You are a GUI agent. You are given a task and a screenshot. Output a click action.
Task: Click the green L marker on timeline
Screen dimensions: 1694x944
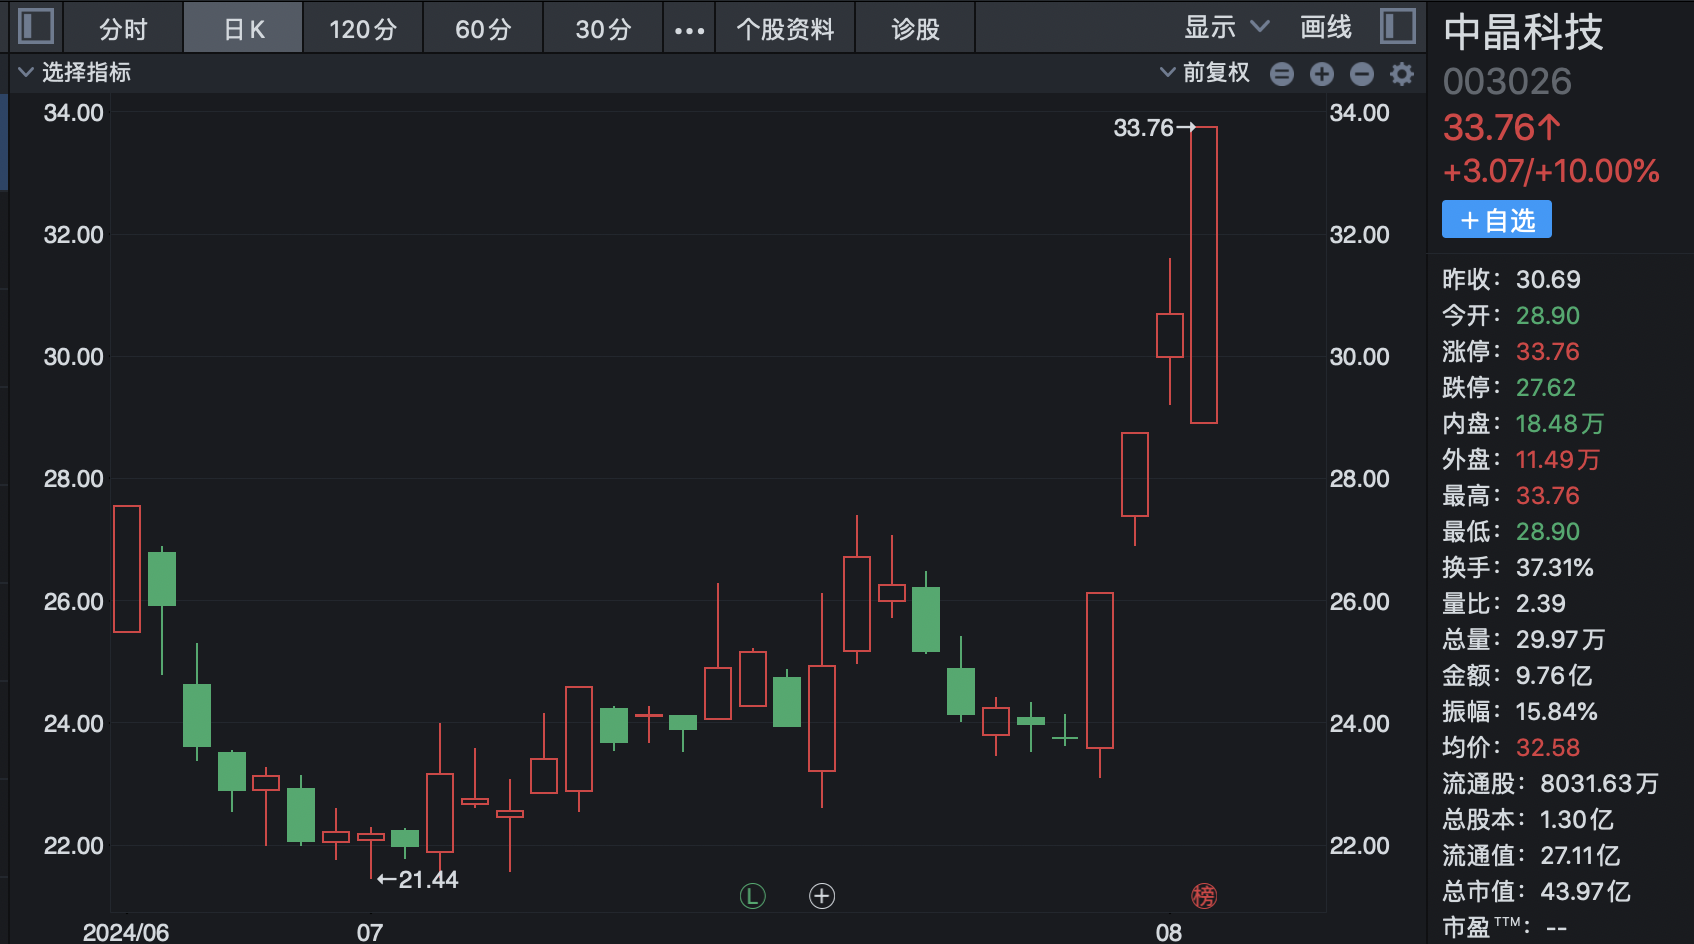click(x=752, y=896)
